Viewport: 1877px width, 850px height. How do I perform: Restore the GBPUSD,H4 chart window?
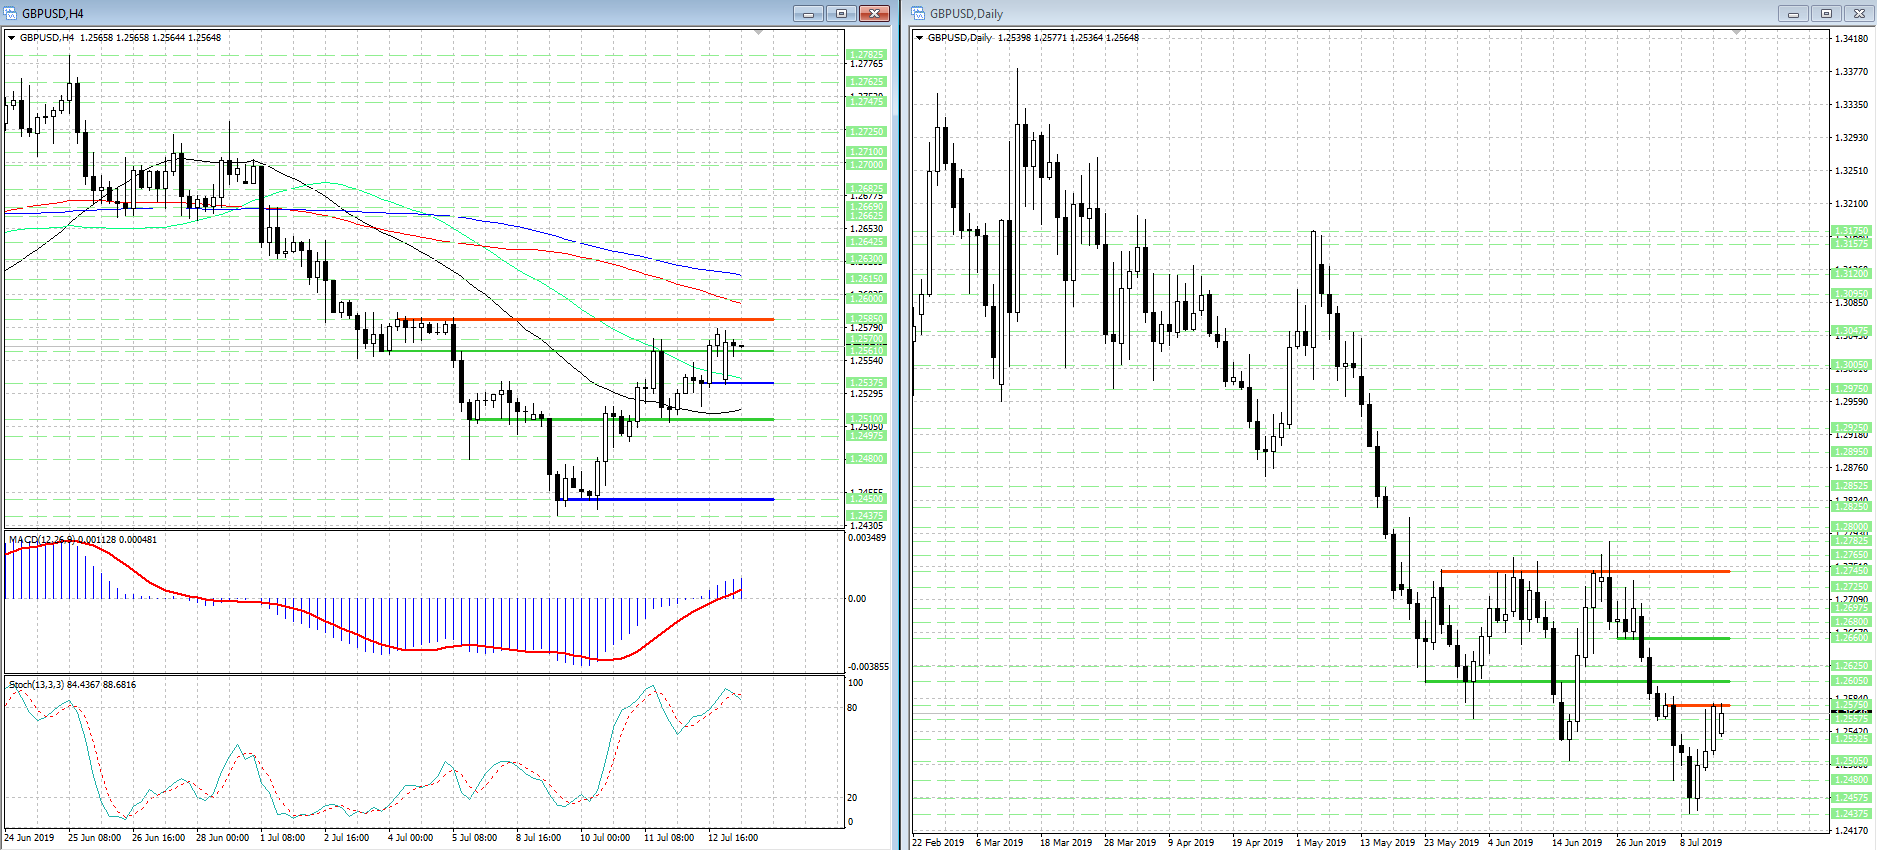pyautogui.click(x=841, y=13)
